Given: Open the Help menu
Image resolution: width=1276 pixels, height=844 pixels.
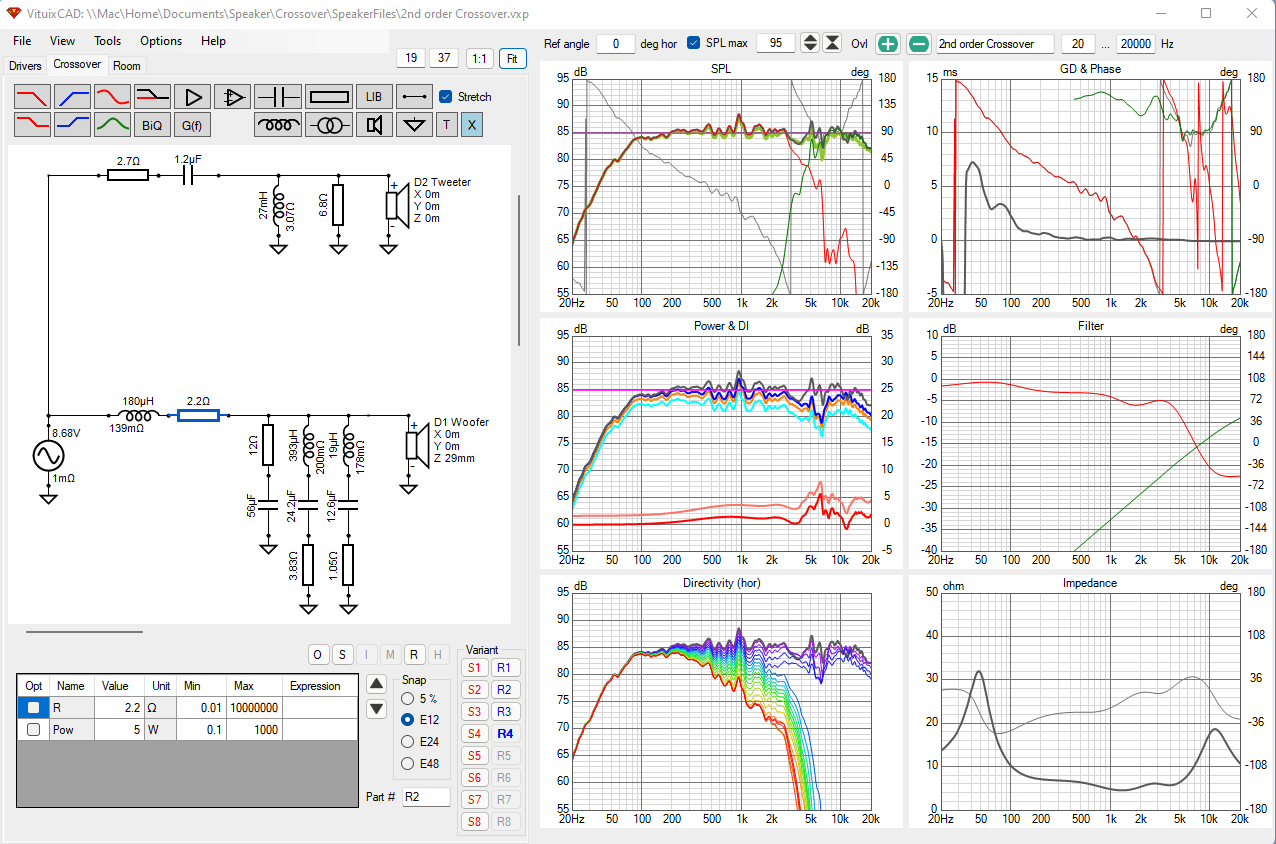Looking at the screenshot, I should [213, 41].
